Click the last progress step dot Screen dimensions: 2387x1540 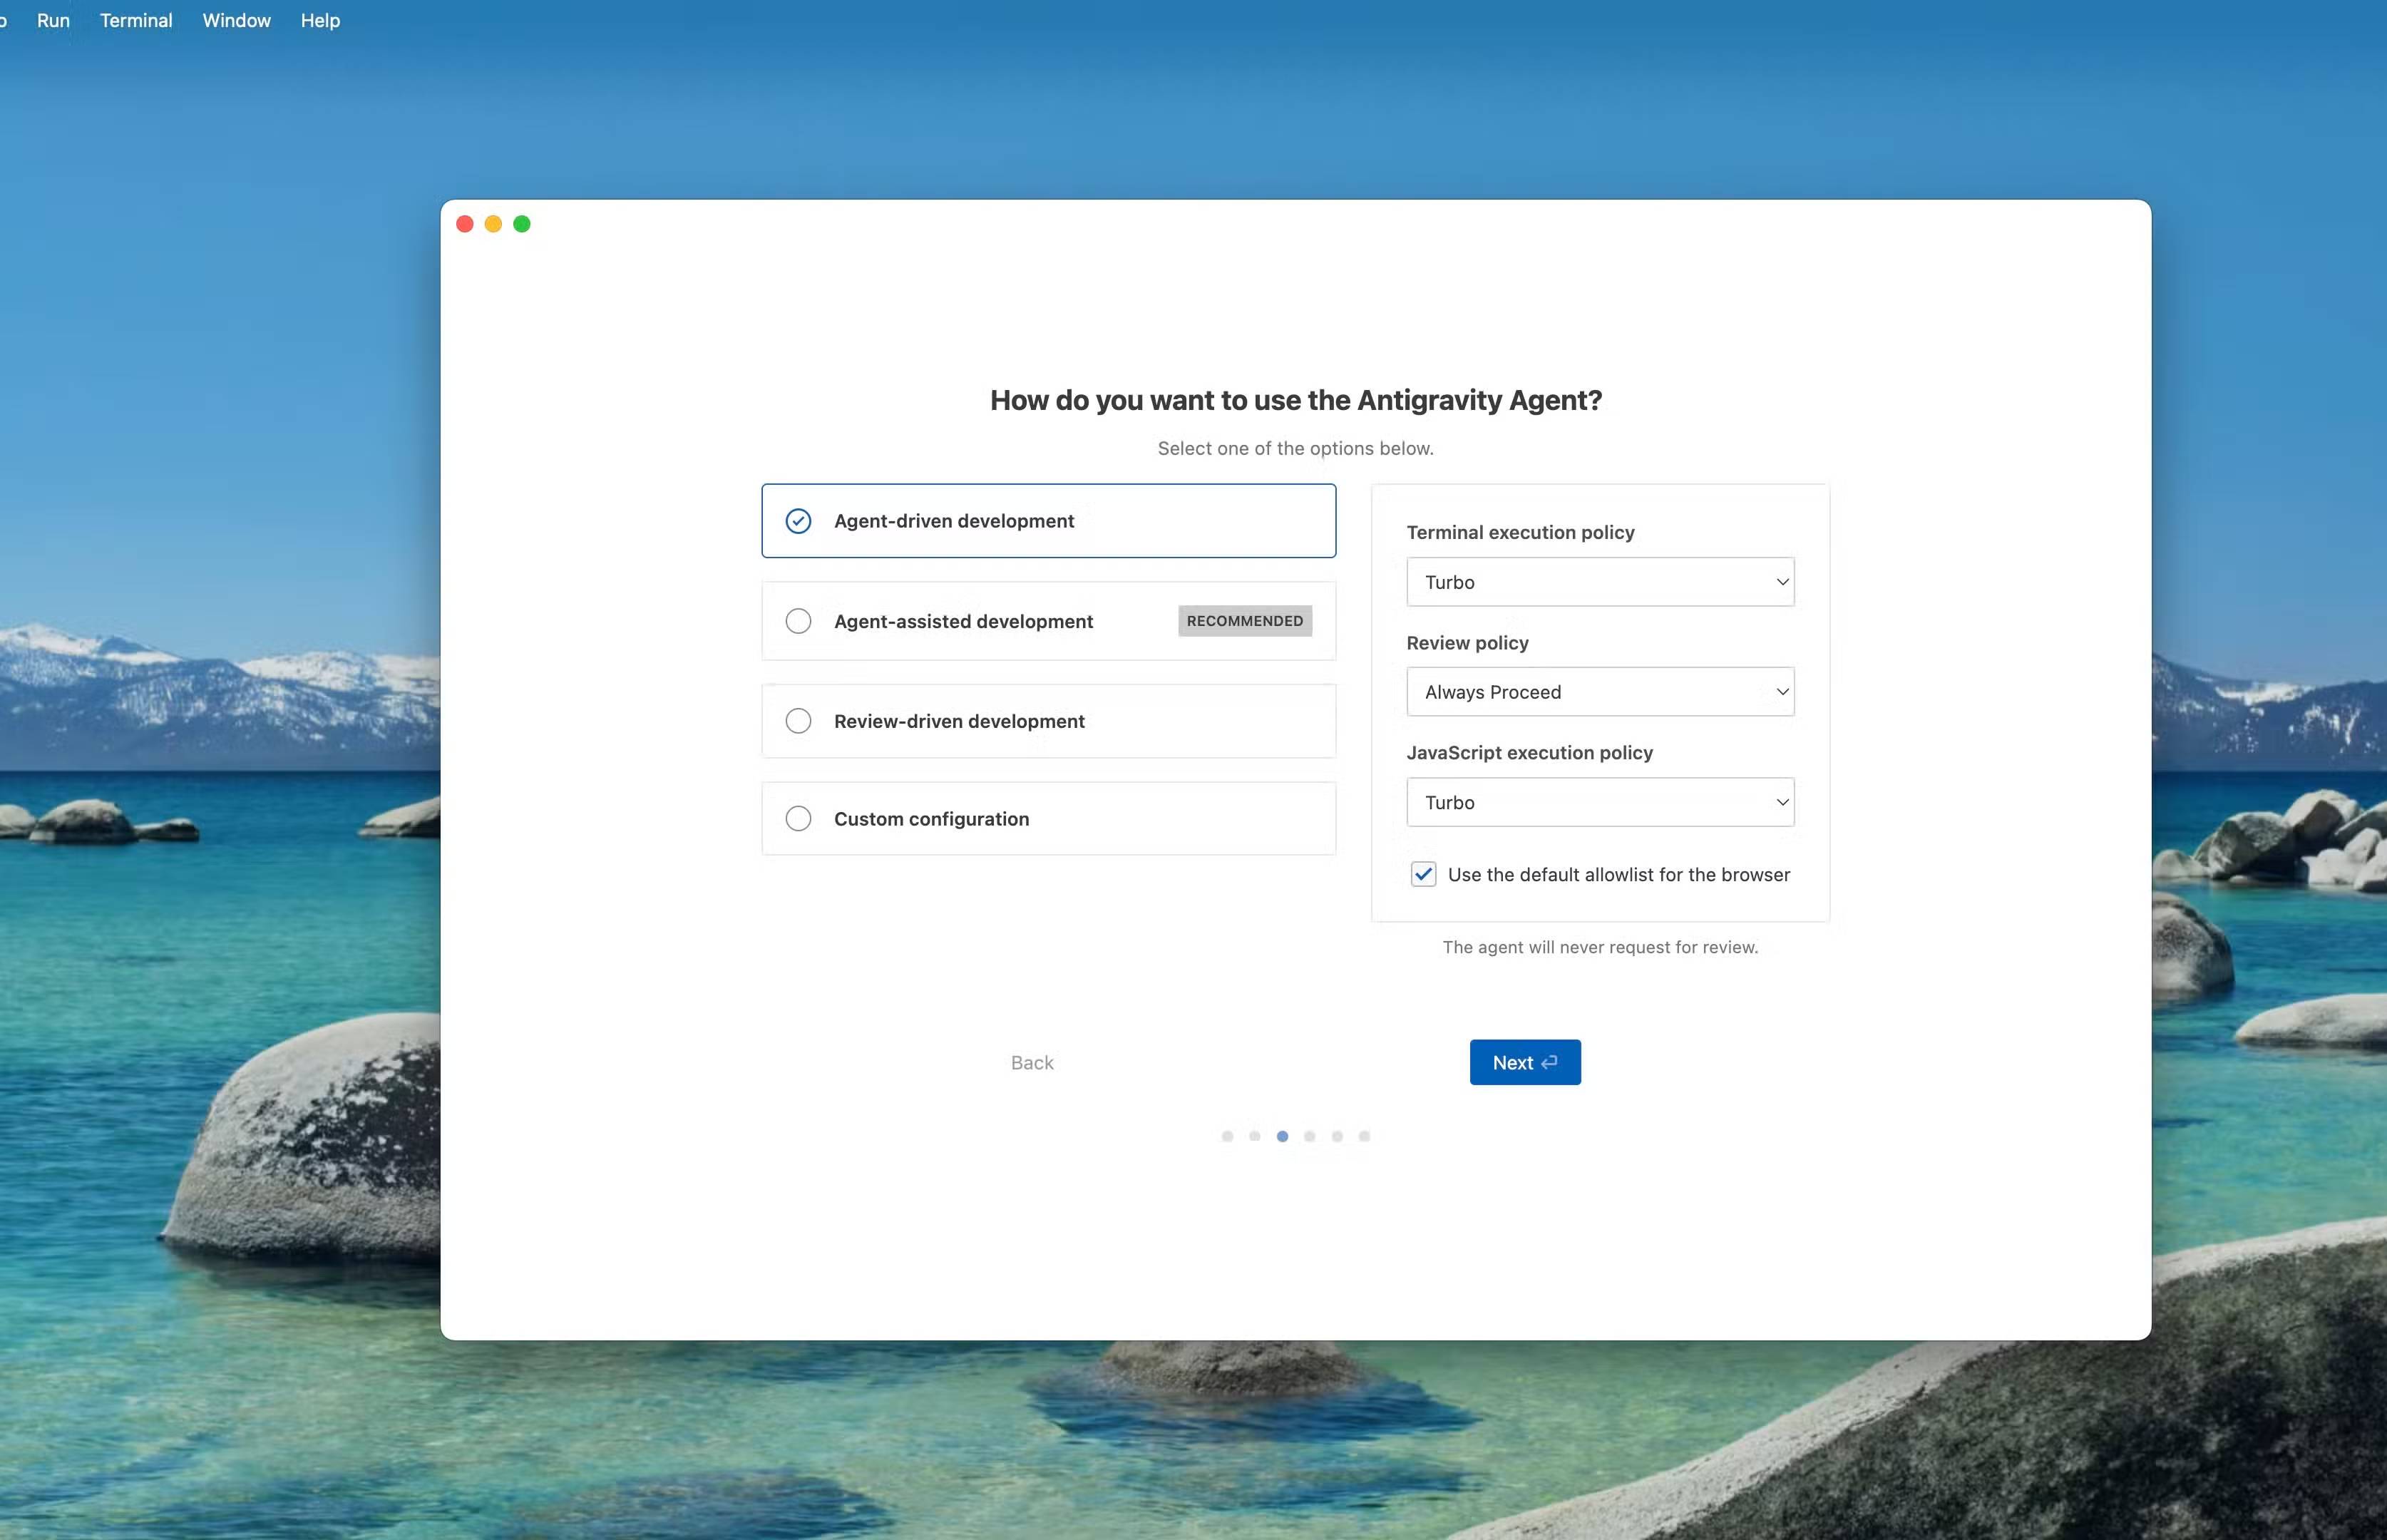1364,1136
